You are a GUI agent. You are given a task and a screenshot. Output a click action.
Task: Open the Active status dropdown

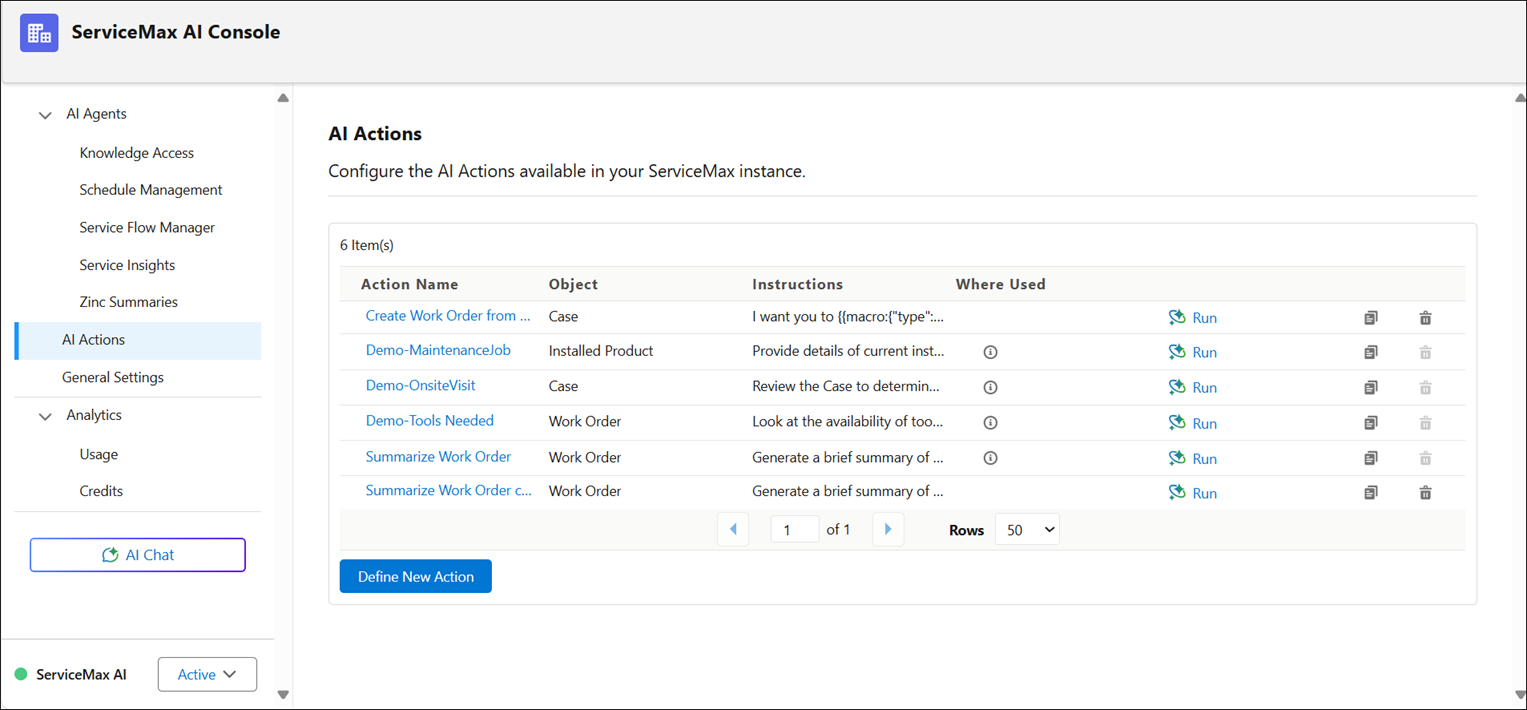pos(207,674)
